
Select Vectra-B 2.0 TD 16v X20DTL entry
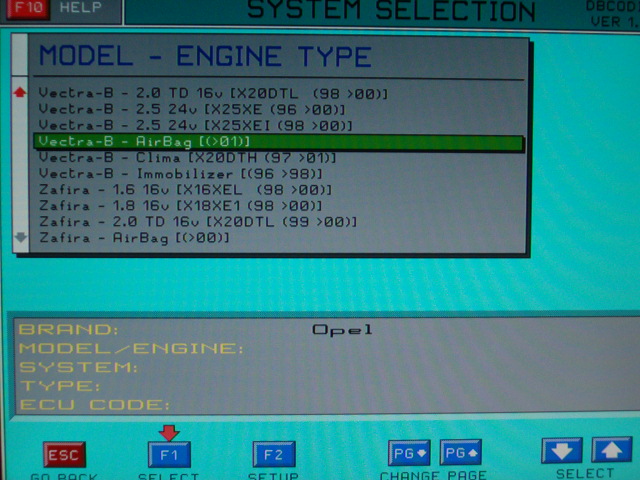point(213,93)
